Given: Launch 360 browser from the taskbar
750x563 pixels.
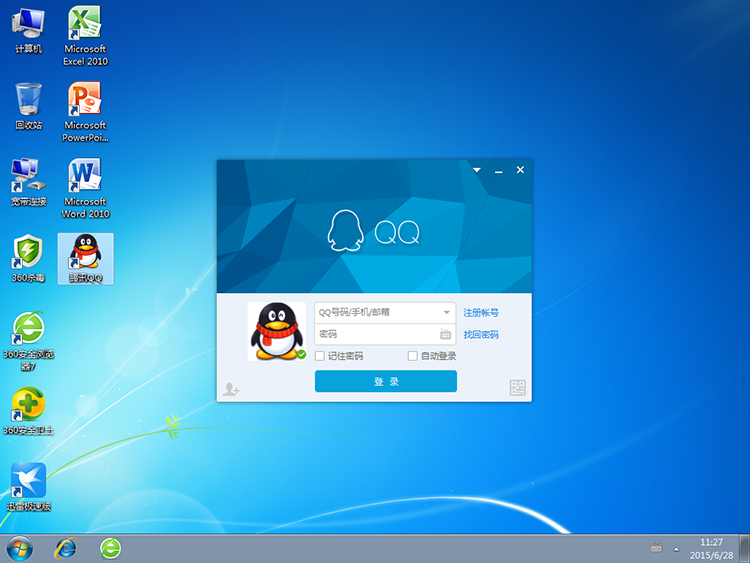Looking at the screenshot, I should pos(110,549).
